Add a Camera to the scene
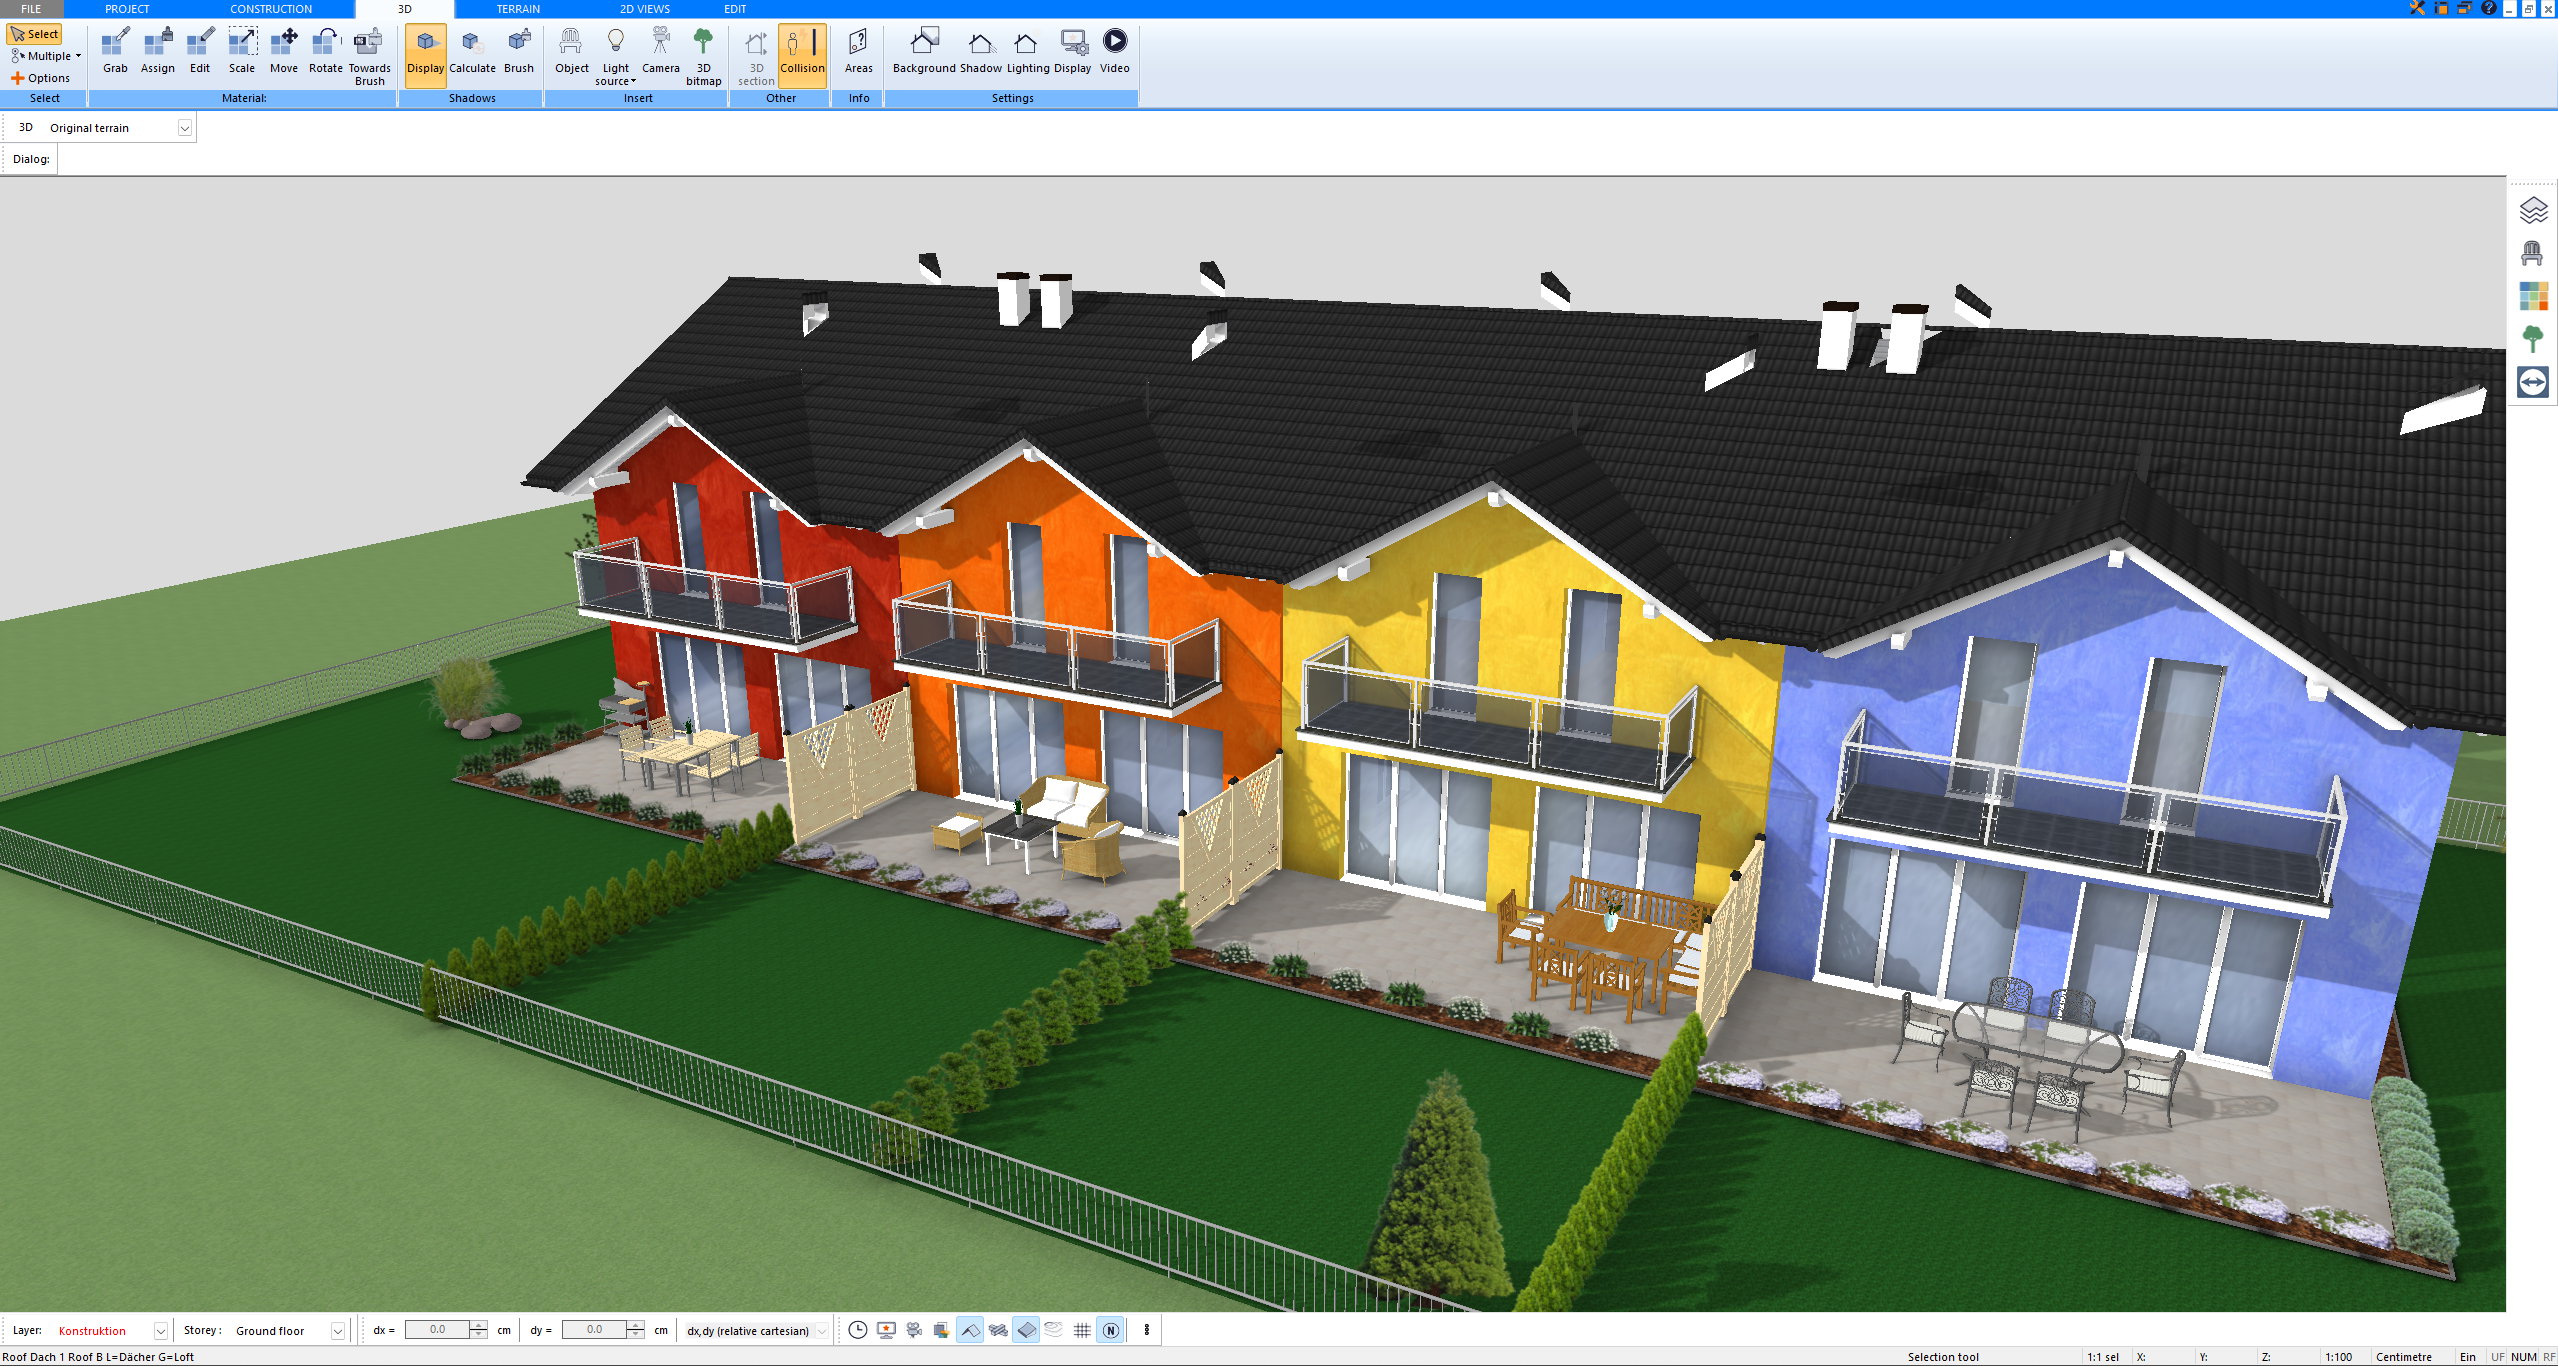2558x1366 pixels. click(x=661, y=52)
